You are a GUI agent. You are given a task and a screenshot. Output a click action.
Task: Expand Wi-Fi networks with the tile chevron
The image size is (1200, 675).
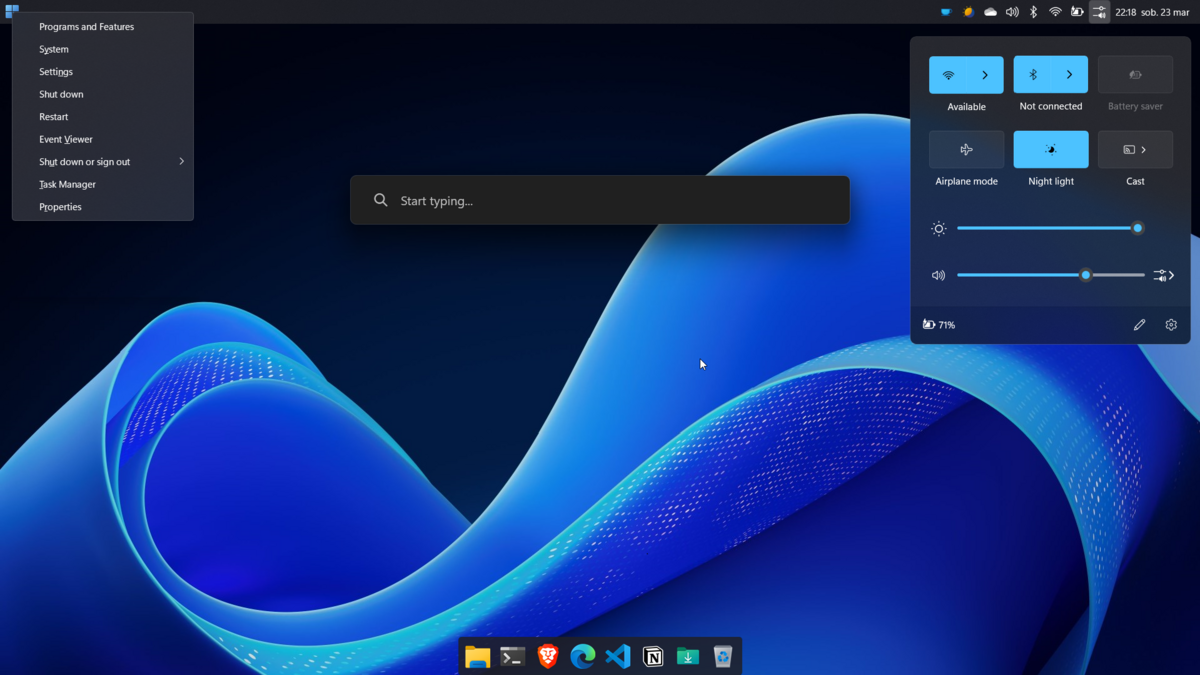(985, 75)
